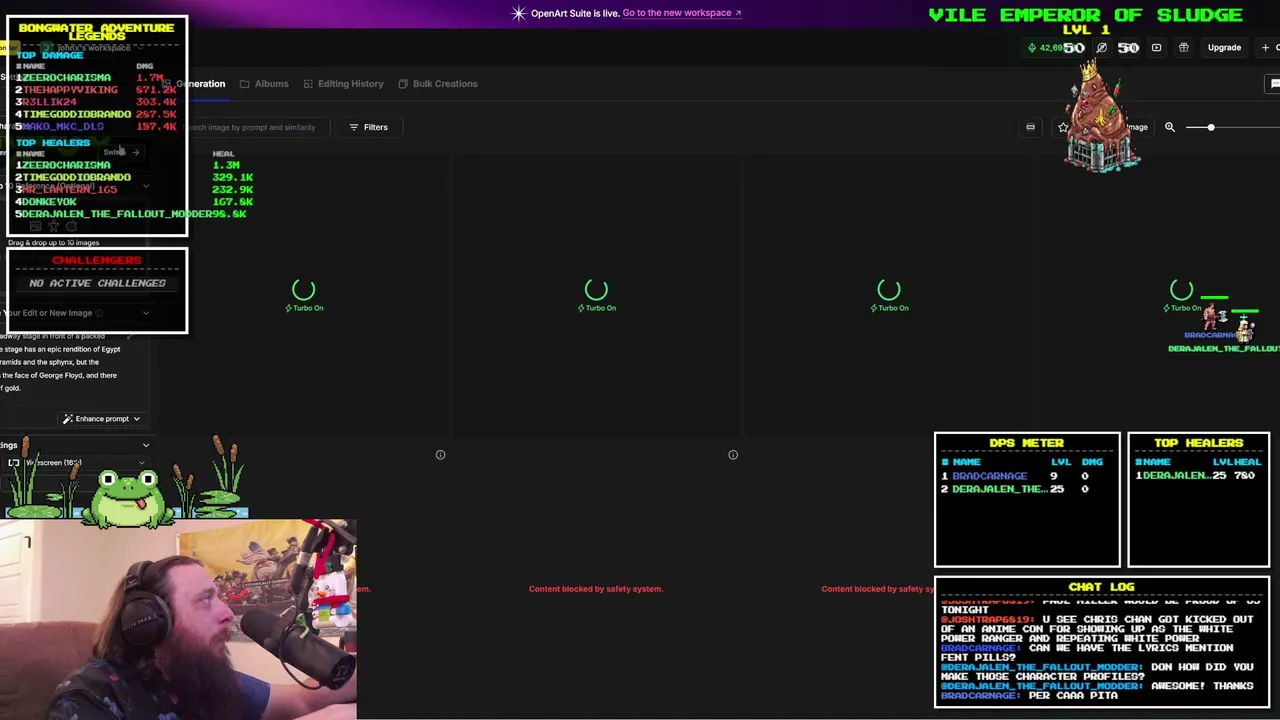Switch to the Bulk Creations tab
Viewport: 1280px width, 720px height.
tap(438, 84)
